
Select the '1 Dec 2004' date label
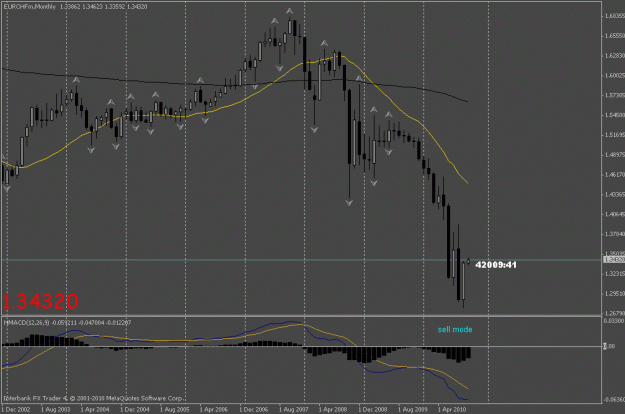tap(135, 409)
